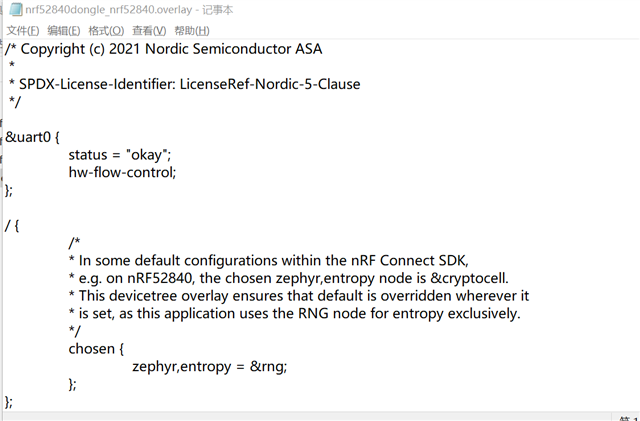Screen dimensions: 640x421
Task: Place cursor at &uart0 node line
Action: coord(32,137)
